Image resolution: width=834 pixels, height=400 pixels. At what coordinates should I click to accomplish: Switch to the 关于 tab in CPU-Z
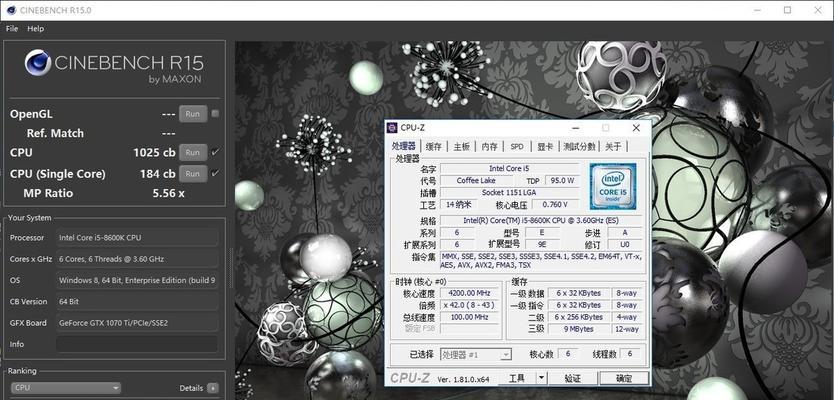click(x=613, y=147)
